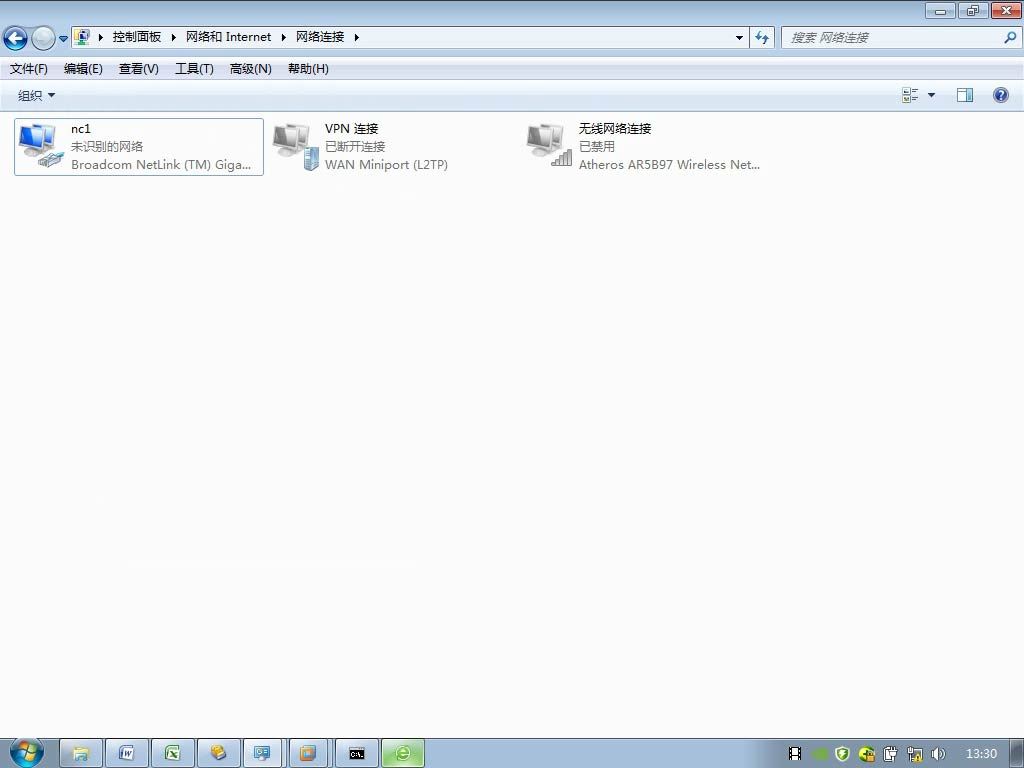Viewport: 1024px width, 768px height.
Task: Click the power plug tray icon
Action: 890,754
